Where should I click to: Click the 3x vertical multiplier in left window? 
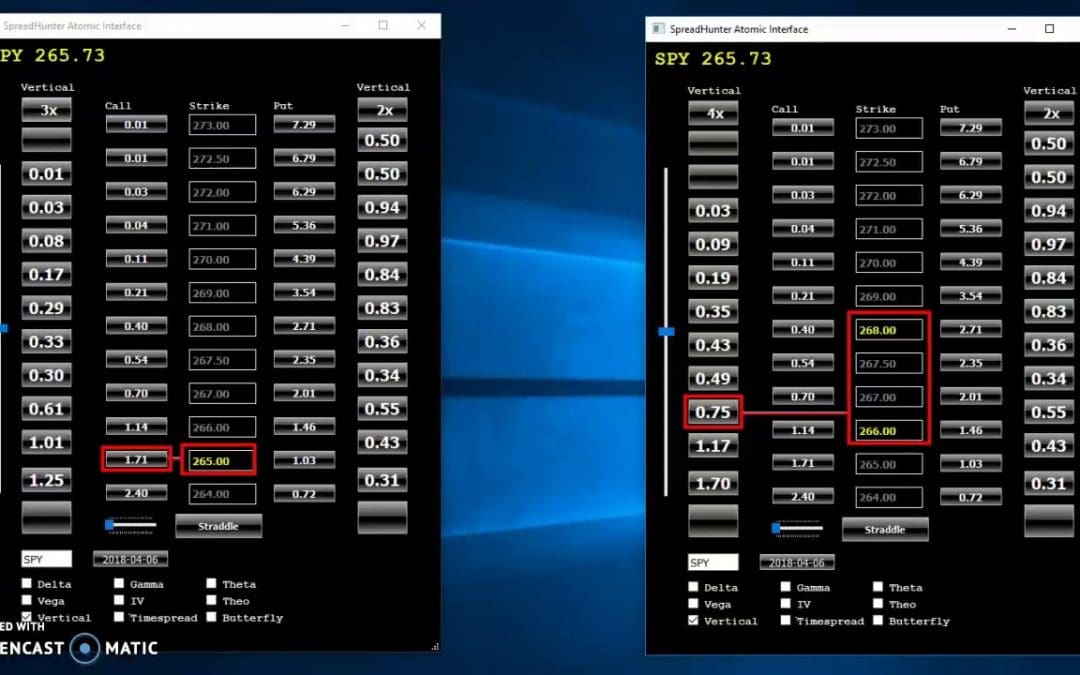[47, 110]
